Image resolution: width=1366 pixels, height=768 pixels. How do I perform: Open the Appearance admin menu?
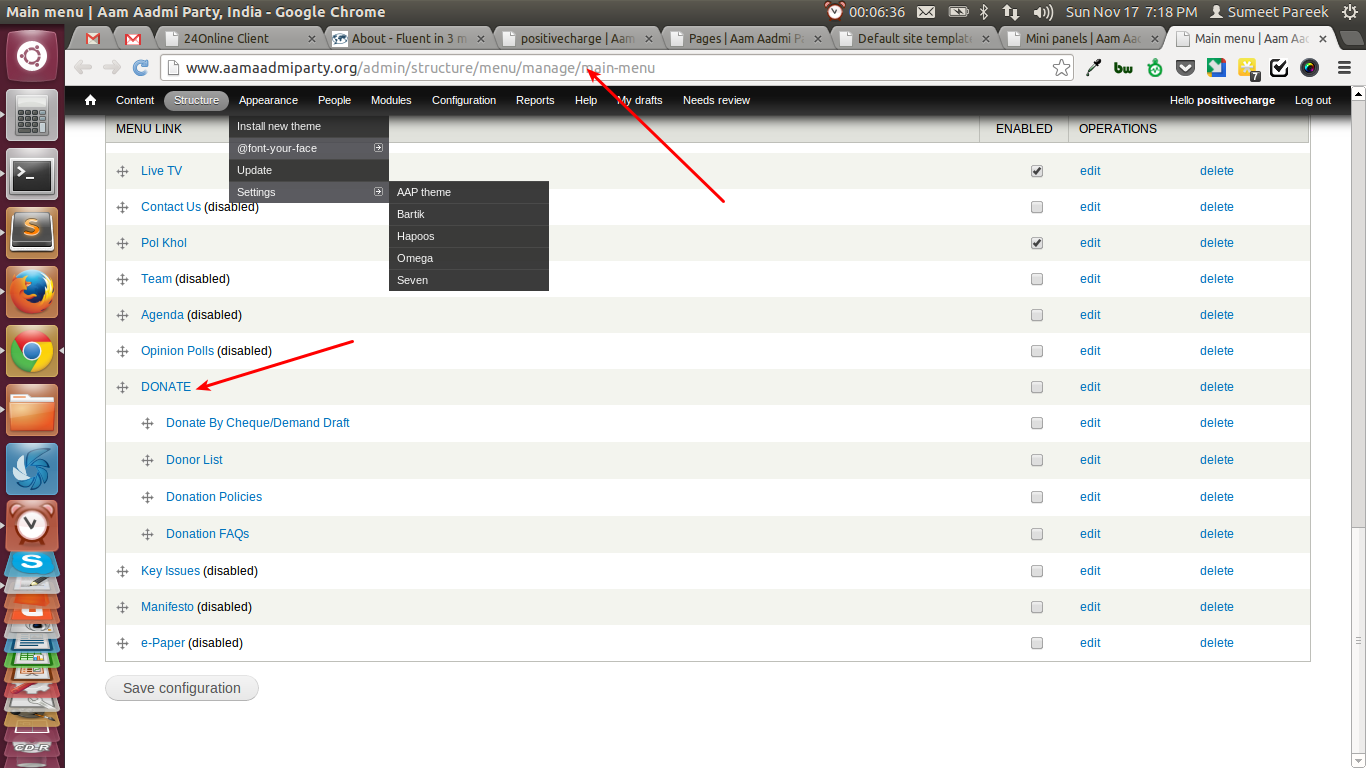(x=268, y=100)
